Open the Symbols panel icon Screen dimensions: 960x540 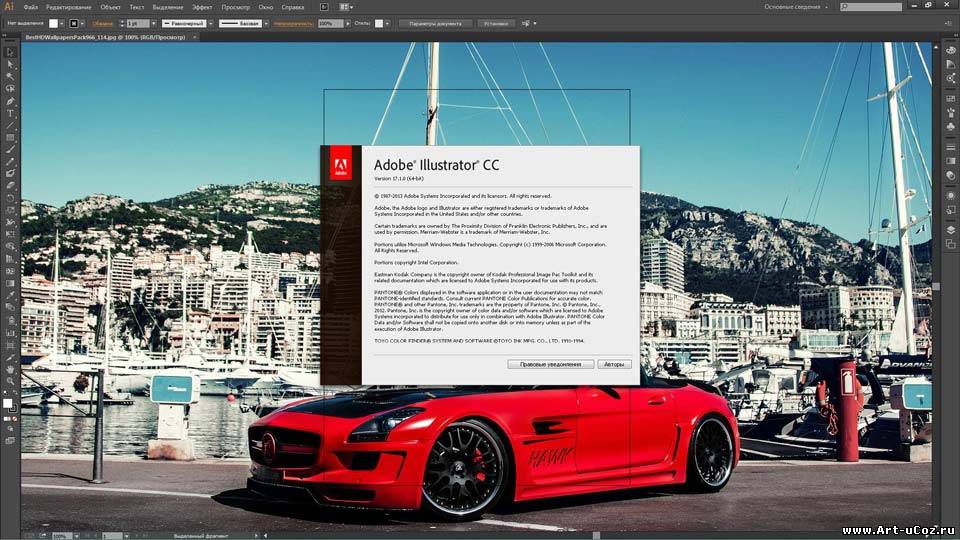950,127
